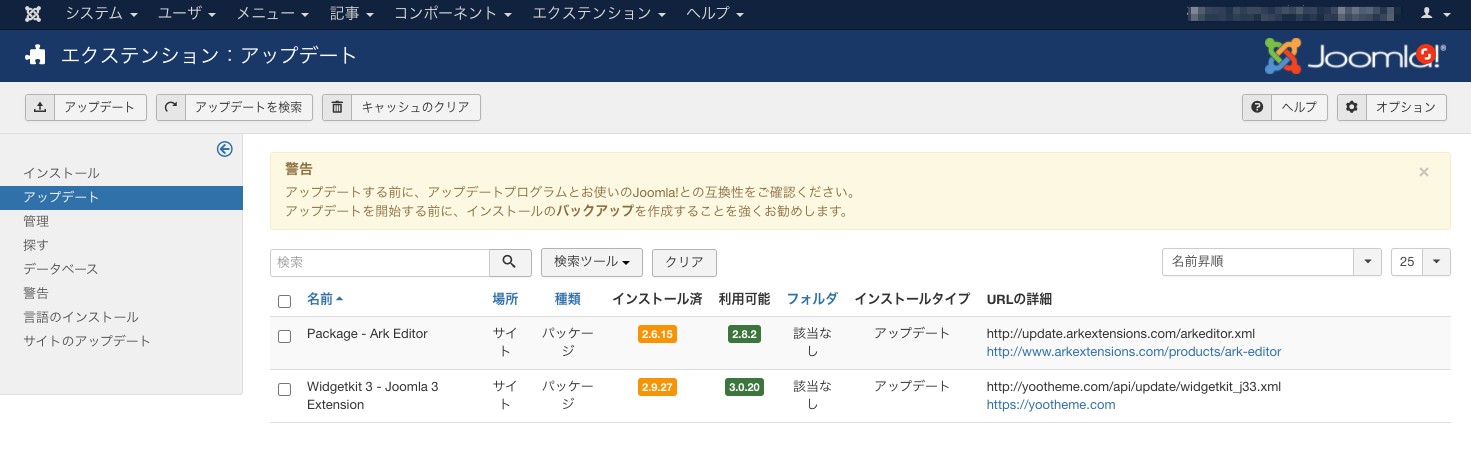This screenshot has width=1471, height=464.
Task: Open the yootheme.com link
Action: [x=1050, y=405]
